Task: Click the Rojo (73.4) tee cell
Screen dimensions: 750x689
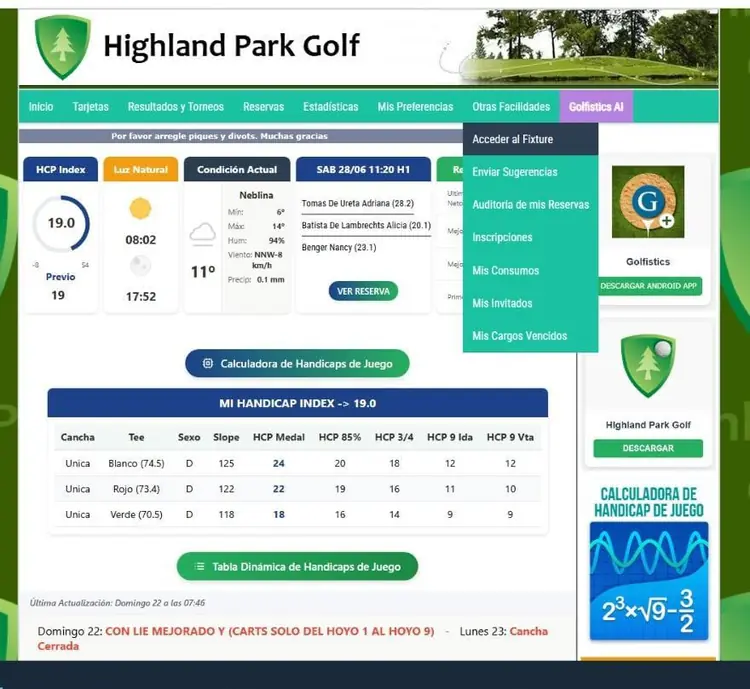Action: [x=136, y=489]
